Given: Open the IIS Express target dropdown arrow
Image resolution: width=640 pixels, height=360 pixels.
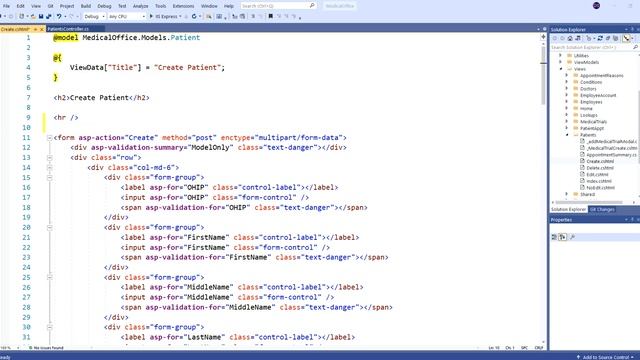Looking at the screenshot, I should 180,16.
